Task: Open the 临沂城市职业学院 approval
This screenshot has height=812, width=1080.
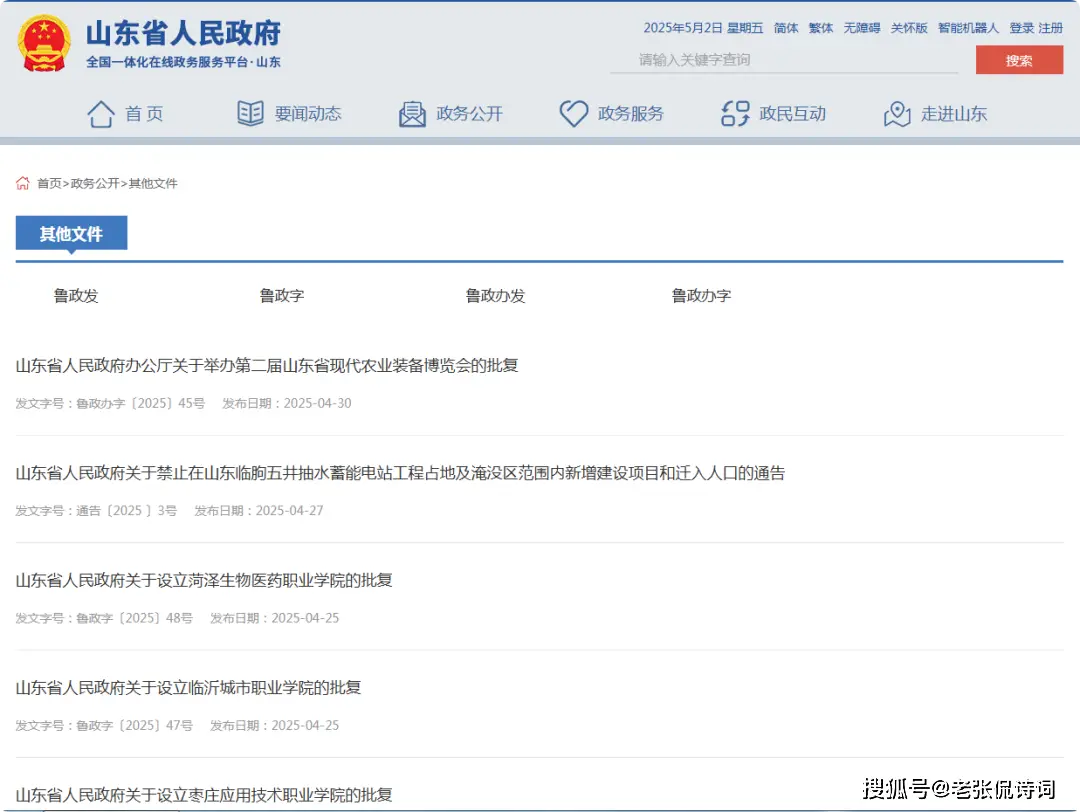Action: tap(188, 688)
